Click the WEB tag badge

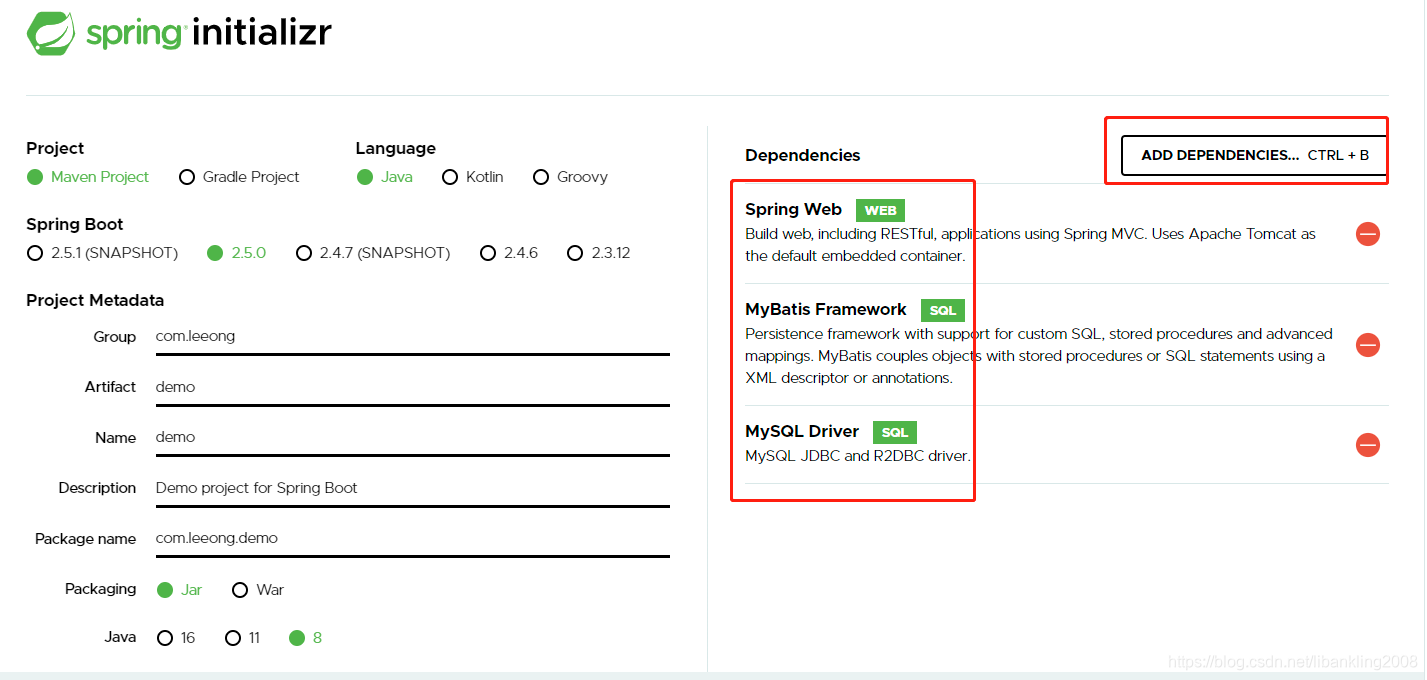(x=880, y=210)
